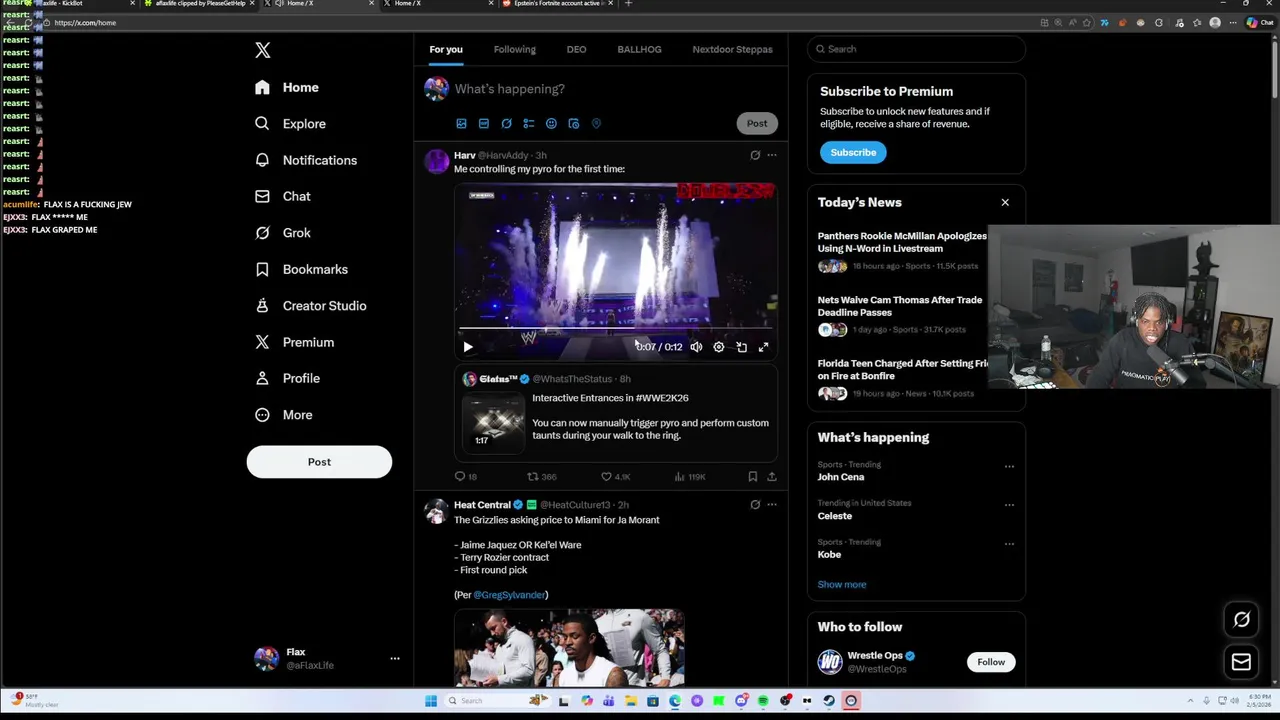Open Steam from taskbar

(829, 701)
